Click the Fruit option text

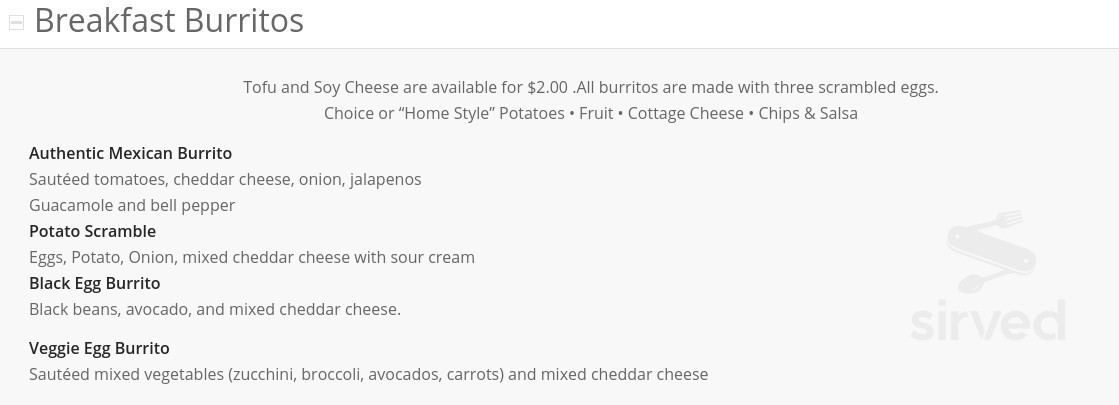(x=597, y=113)
